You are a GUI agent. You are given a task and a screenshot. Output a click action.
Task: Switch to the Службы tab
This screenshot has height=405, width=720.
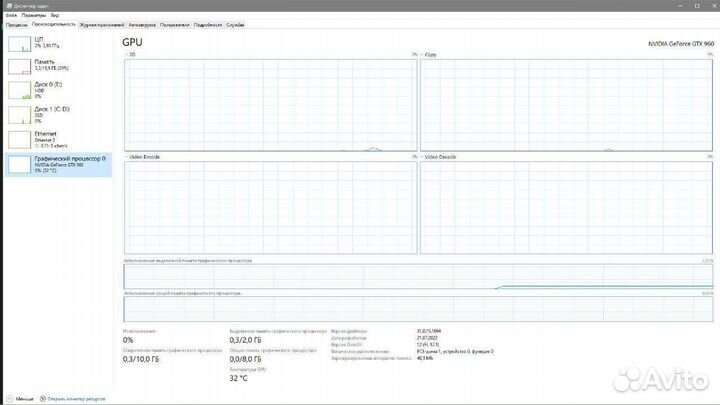click(235, 24)
